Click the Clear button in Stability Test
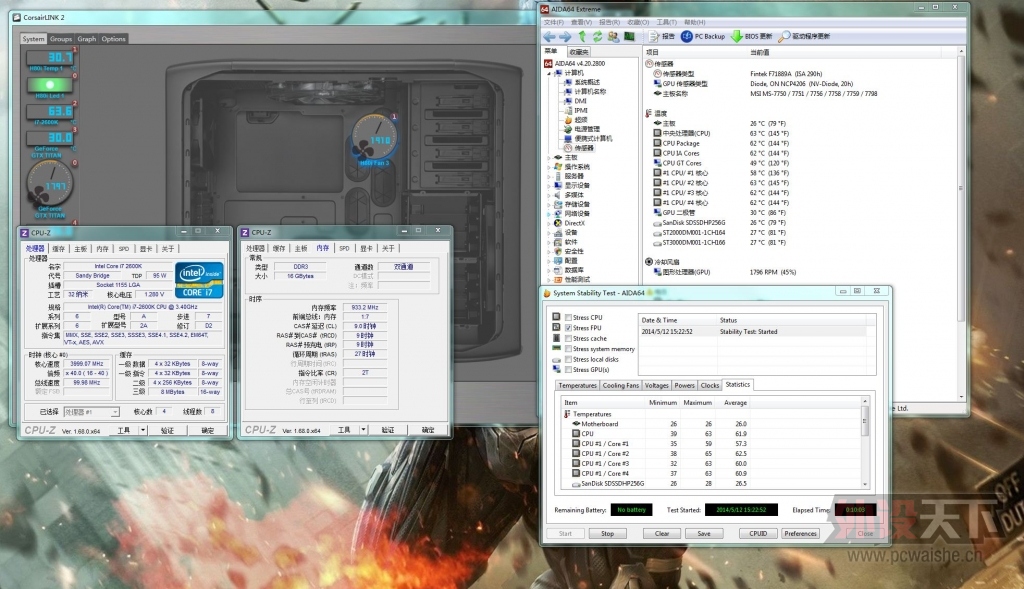Image resolution: width=1024 pixels, height=589 pixels. point(662,533)
